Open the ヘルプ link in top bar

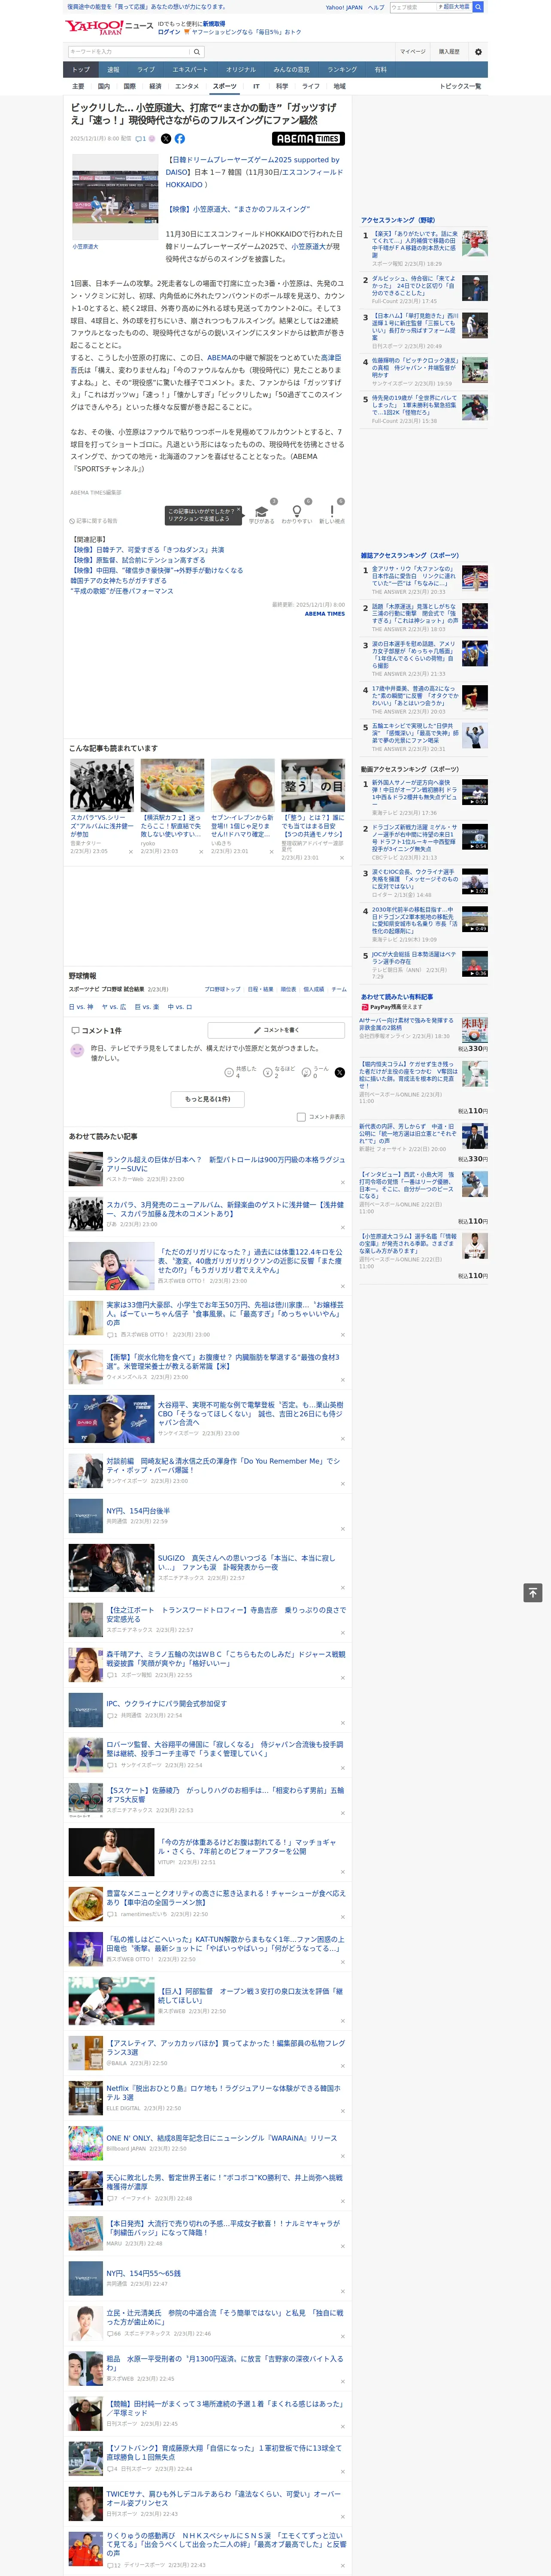click(375, 7)
